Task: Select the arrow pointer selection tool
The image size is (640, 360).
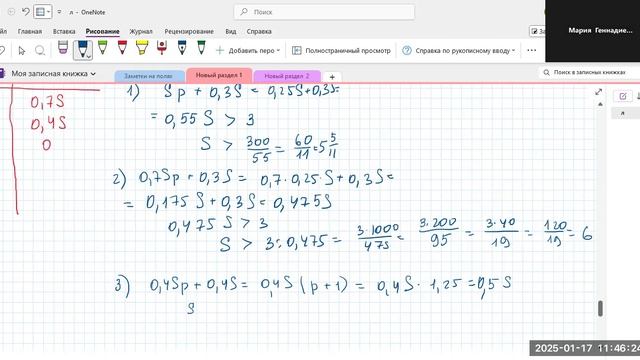Action: 22,51
